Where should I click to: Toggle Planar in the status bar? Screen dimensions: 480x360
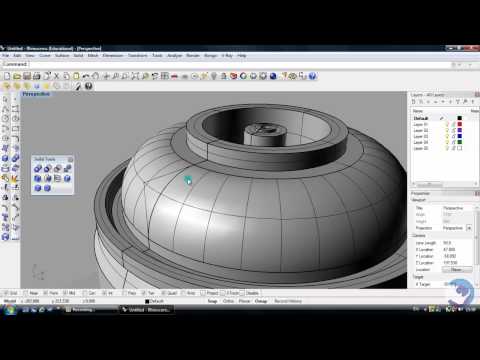[x=244, y=301]
